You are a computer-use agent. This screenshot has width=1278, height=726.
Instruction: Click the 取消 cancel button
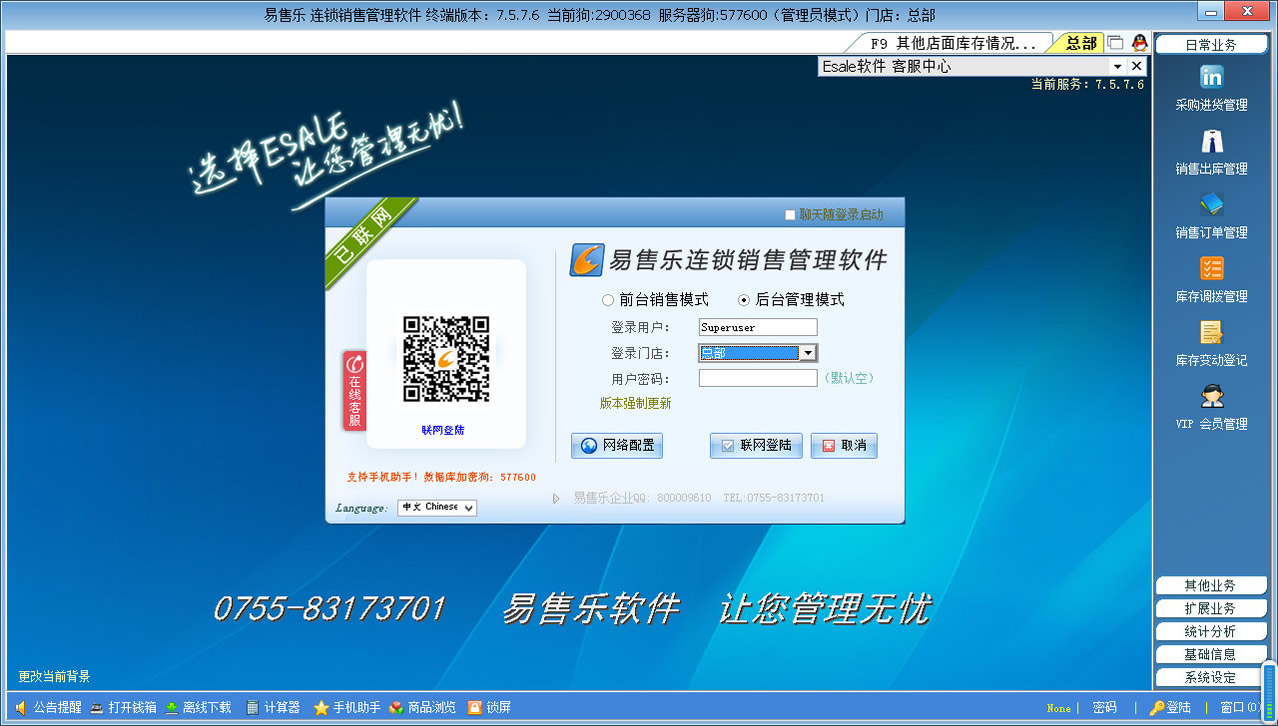[x=844, y=446]
